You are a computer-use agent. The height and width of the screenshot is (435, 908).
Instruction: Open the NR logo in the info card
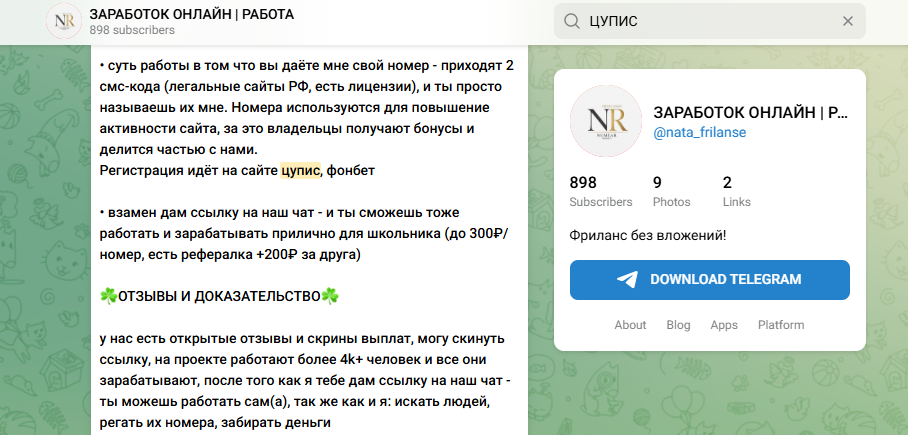[606, 120]
